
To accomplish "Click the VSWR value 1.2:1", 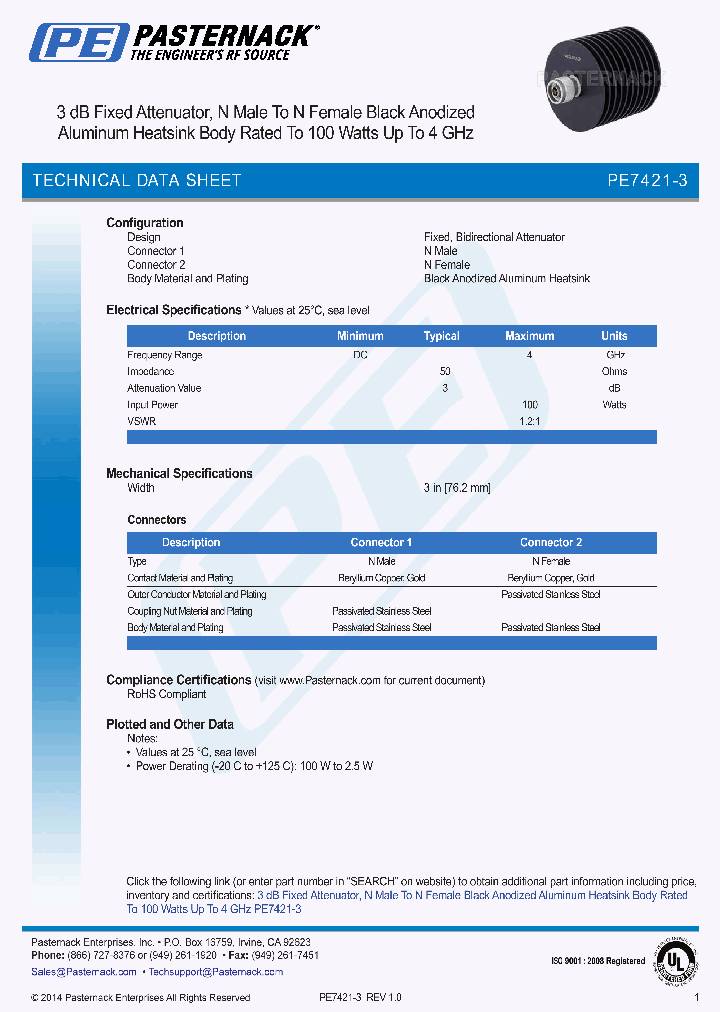I will (x=530, y=421).
